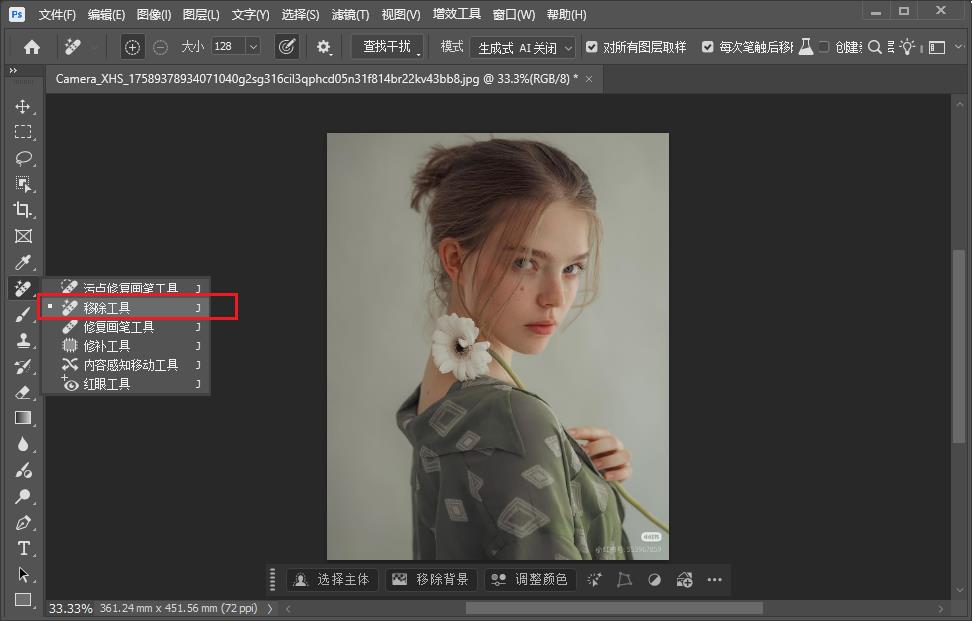Screen dimensions: 972x621
Task: Select the Crop tool
Action: click(23, 210)
